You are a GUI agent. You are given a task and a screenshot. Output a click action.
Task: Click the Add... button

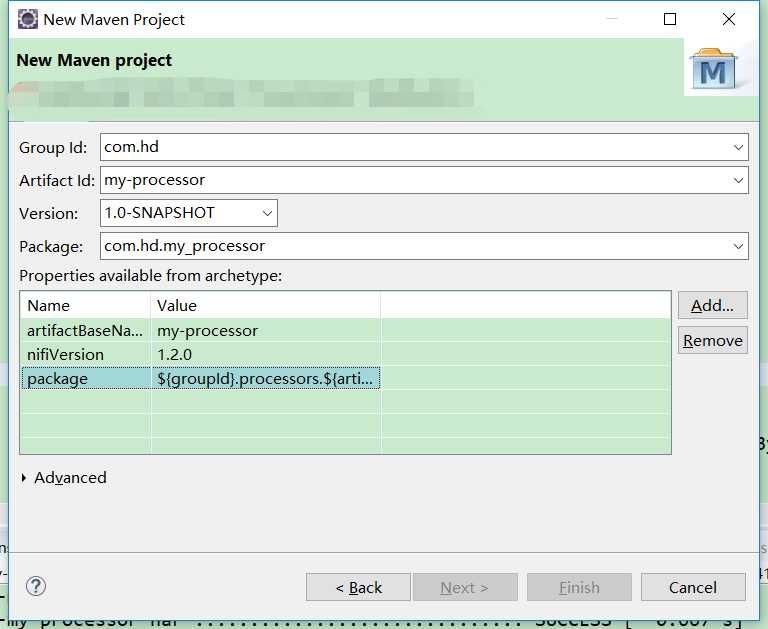[x=713, y=305]
